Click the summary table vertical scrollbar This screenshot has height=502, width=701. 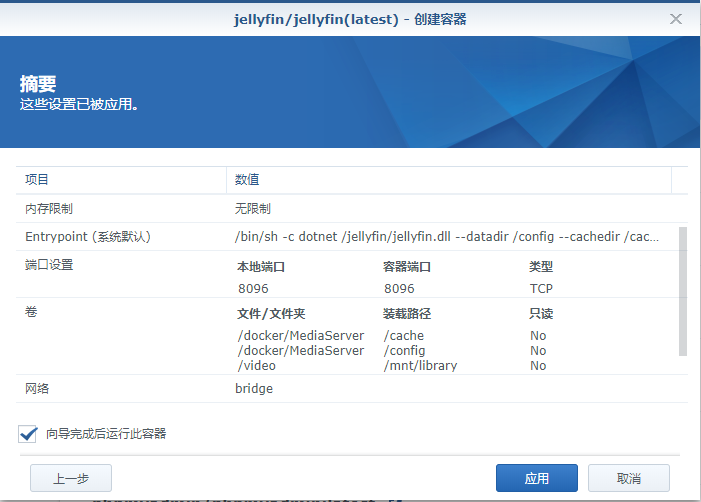(x=683, y=291)
